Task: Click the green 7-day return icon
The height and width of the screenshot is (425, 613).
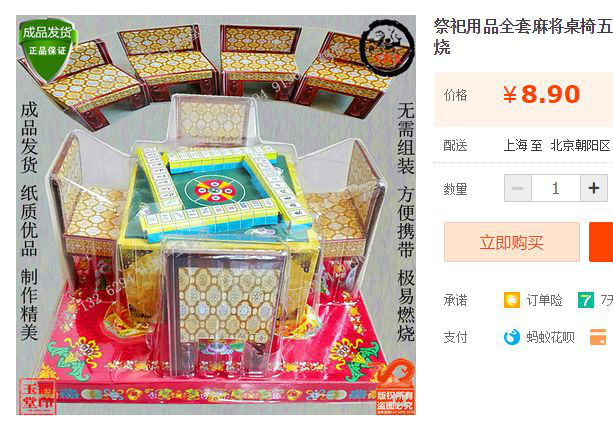Action: 586,300
